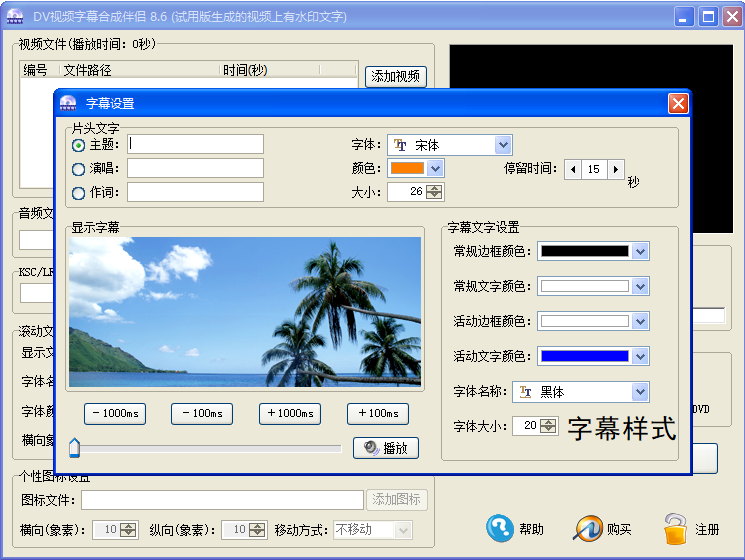Screen dimensions: 745x560
Task: Click the 注册 register lock icon
Action: click(x=676, y=528)
